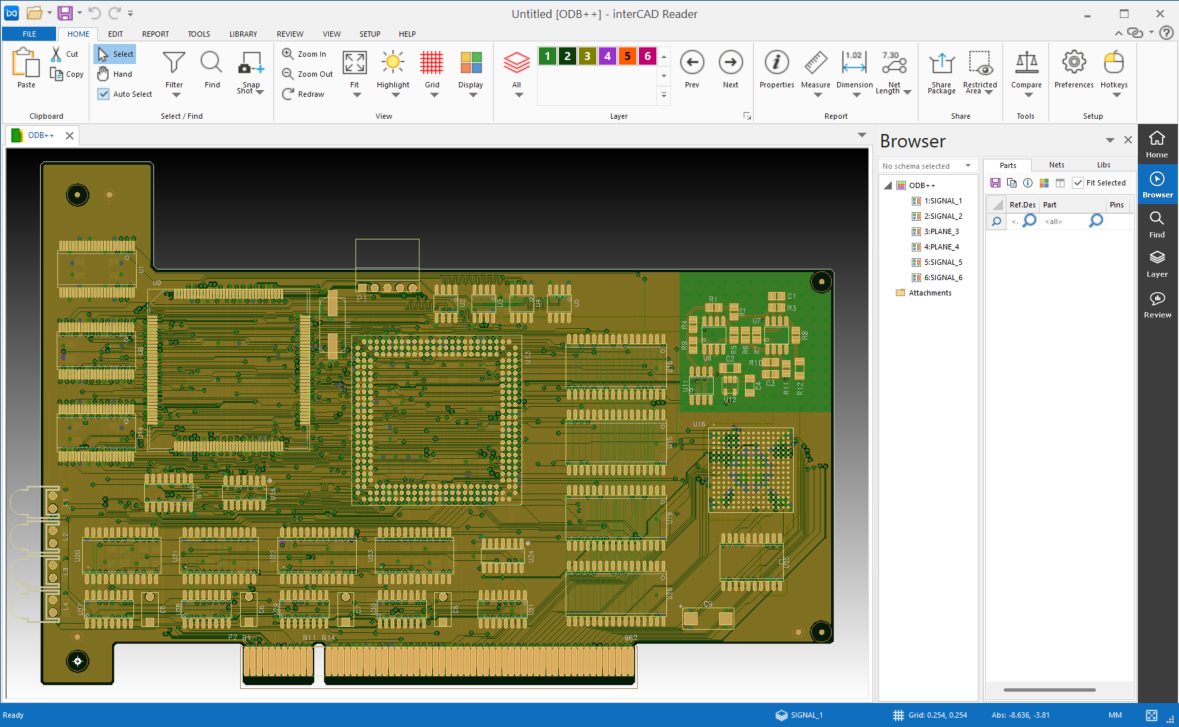Viewport: 1179px width, 727px height.
Task: Click the Measure ruler tool
Action: (x=815, y=68)
